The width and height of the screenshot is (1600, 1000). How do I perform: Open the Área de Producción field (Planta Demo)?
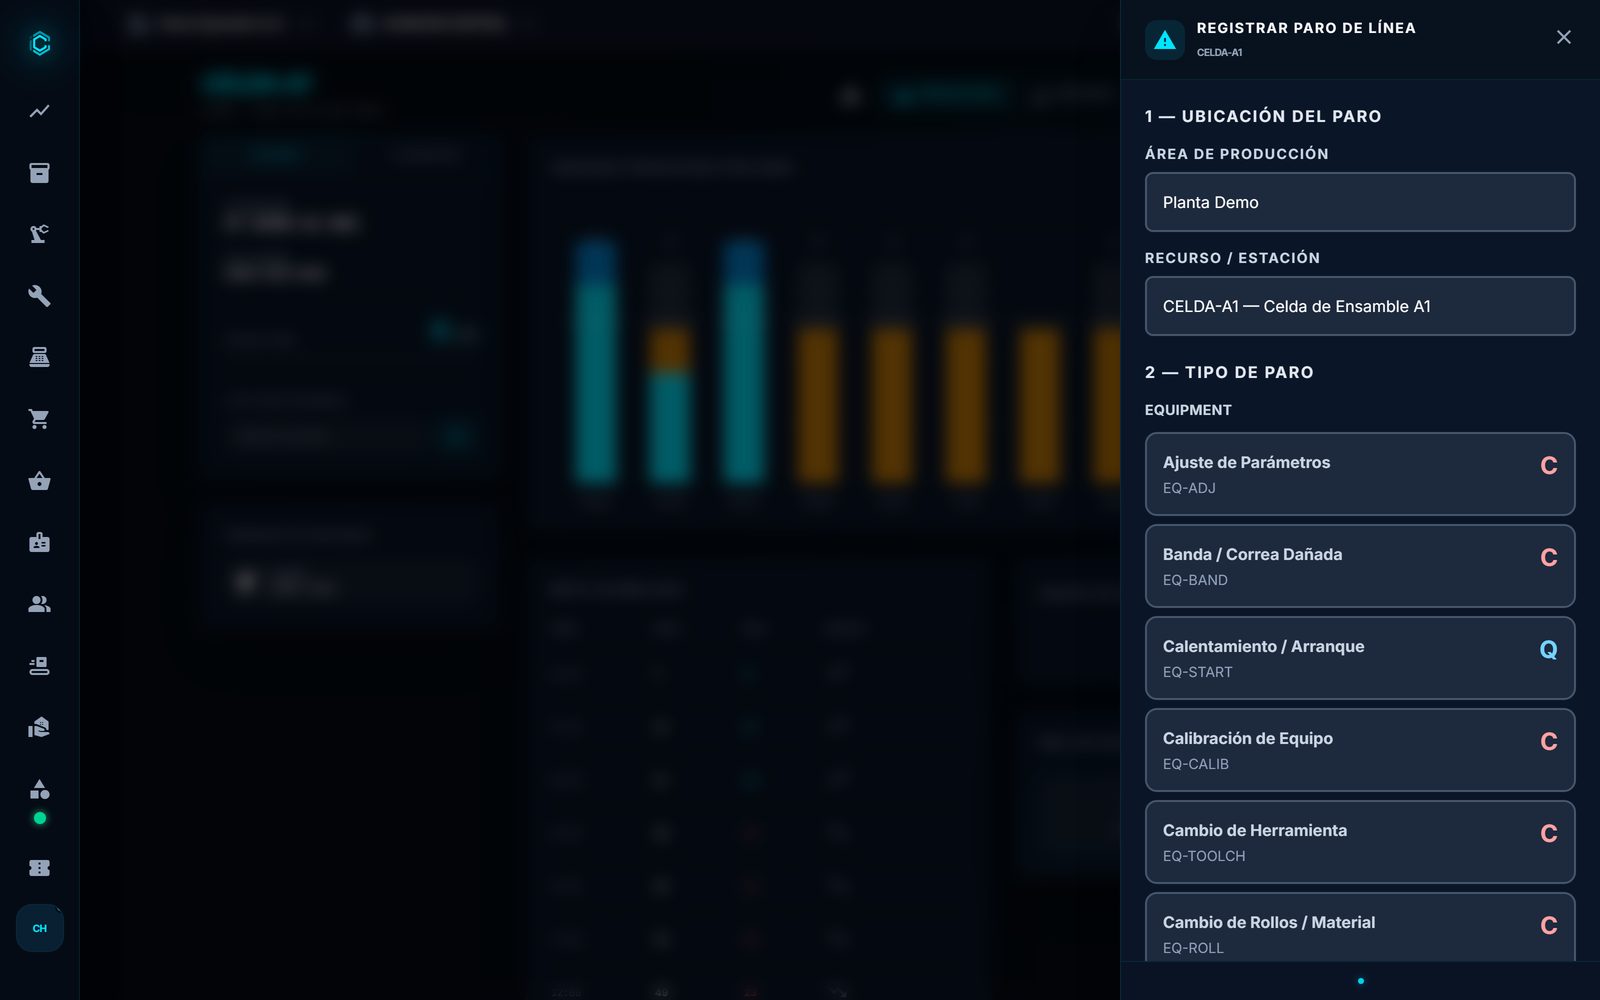coord(1360,202)
